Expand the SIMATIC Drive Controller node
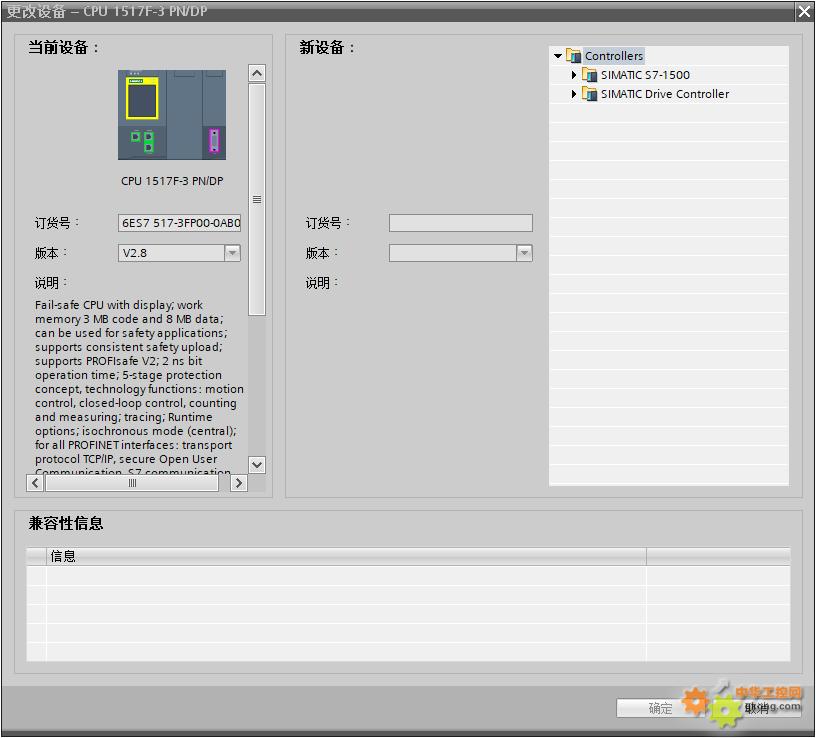This screenshot has height=738, width=816. [574, 94]
